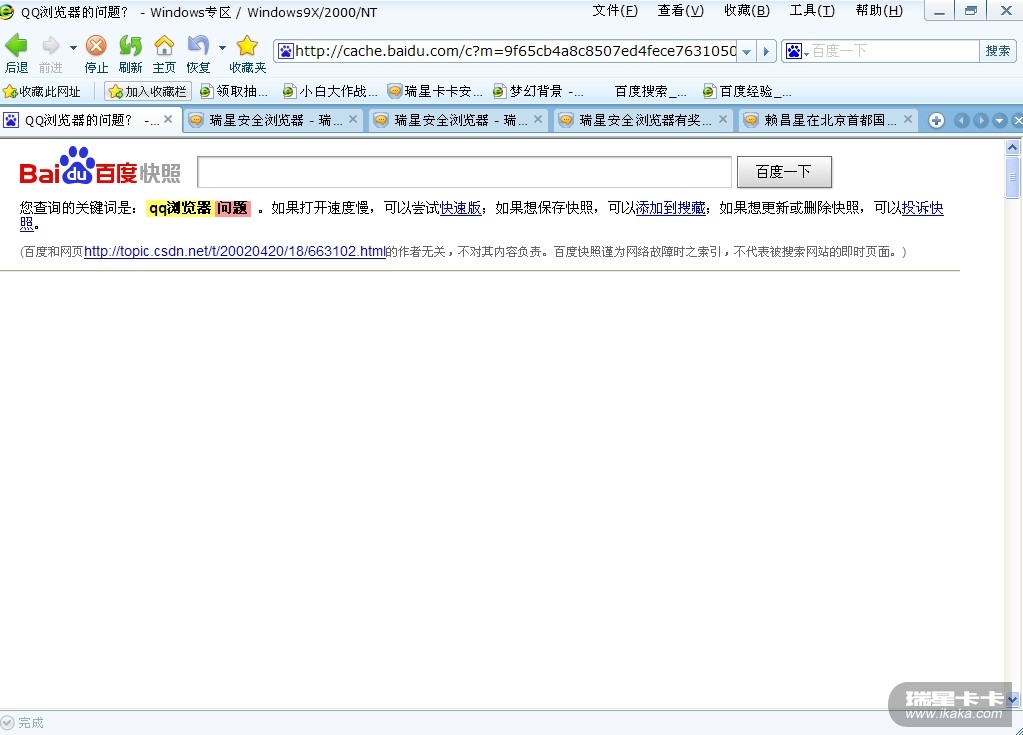Open the 百度经验_ bookmark

click(x=748, y=92)
